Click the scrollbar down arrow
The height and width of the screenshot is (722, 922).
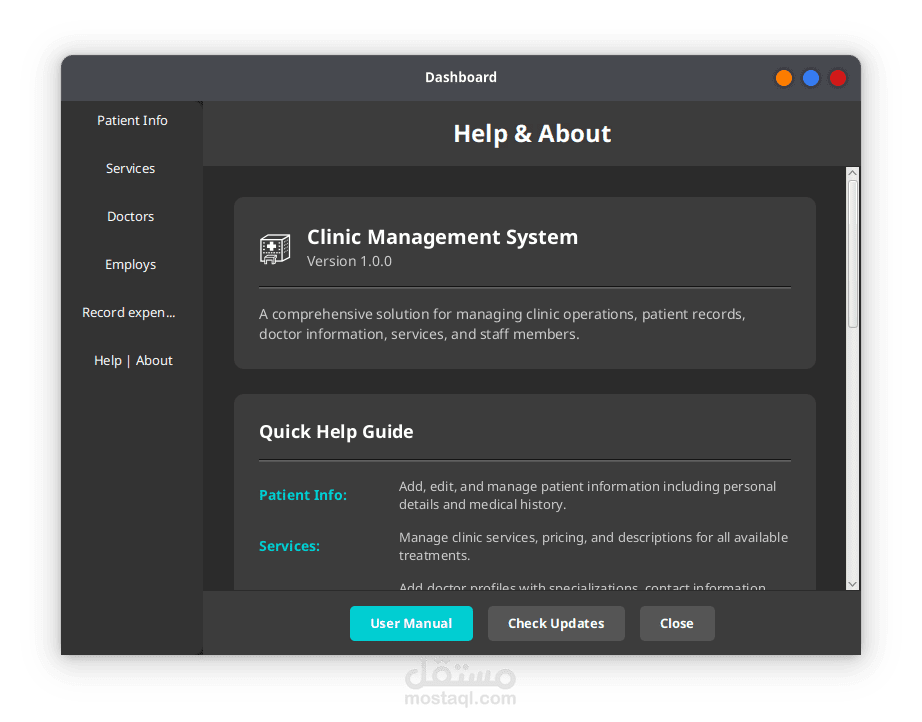[x=853, y=584]
